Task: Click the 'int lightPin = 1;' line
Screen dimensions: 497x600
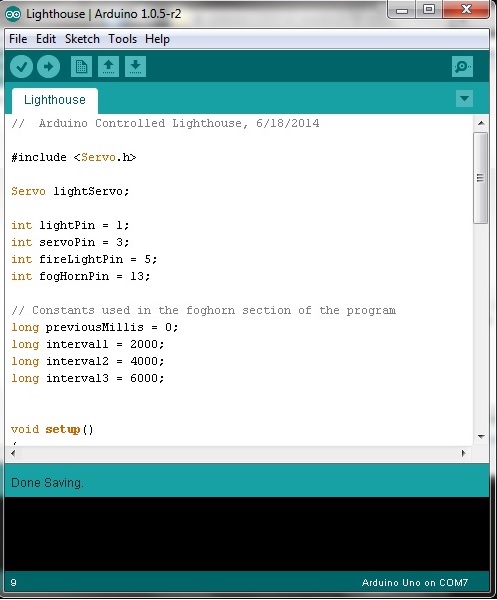Action: 70,225
